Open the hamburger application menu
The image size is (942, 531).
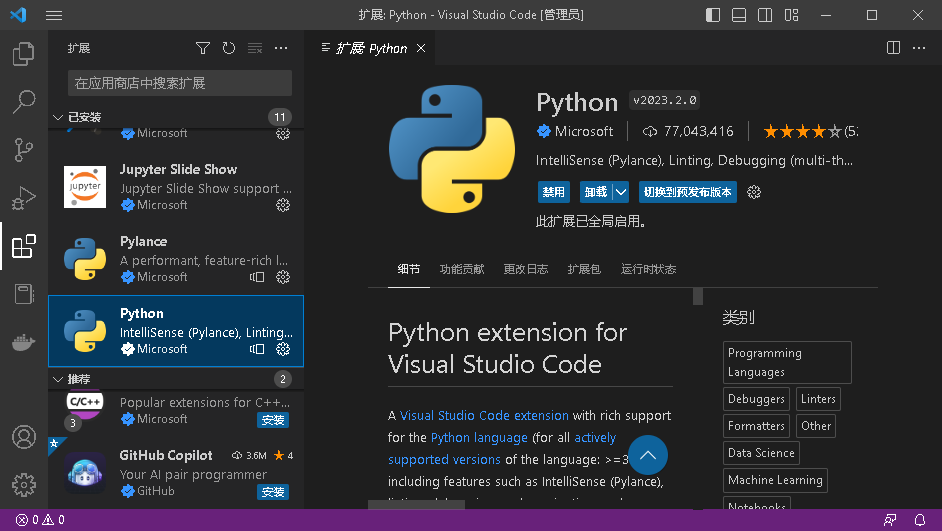[54, 15]
